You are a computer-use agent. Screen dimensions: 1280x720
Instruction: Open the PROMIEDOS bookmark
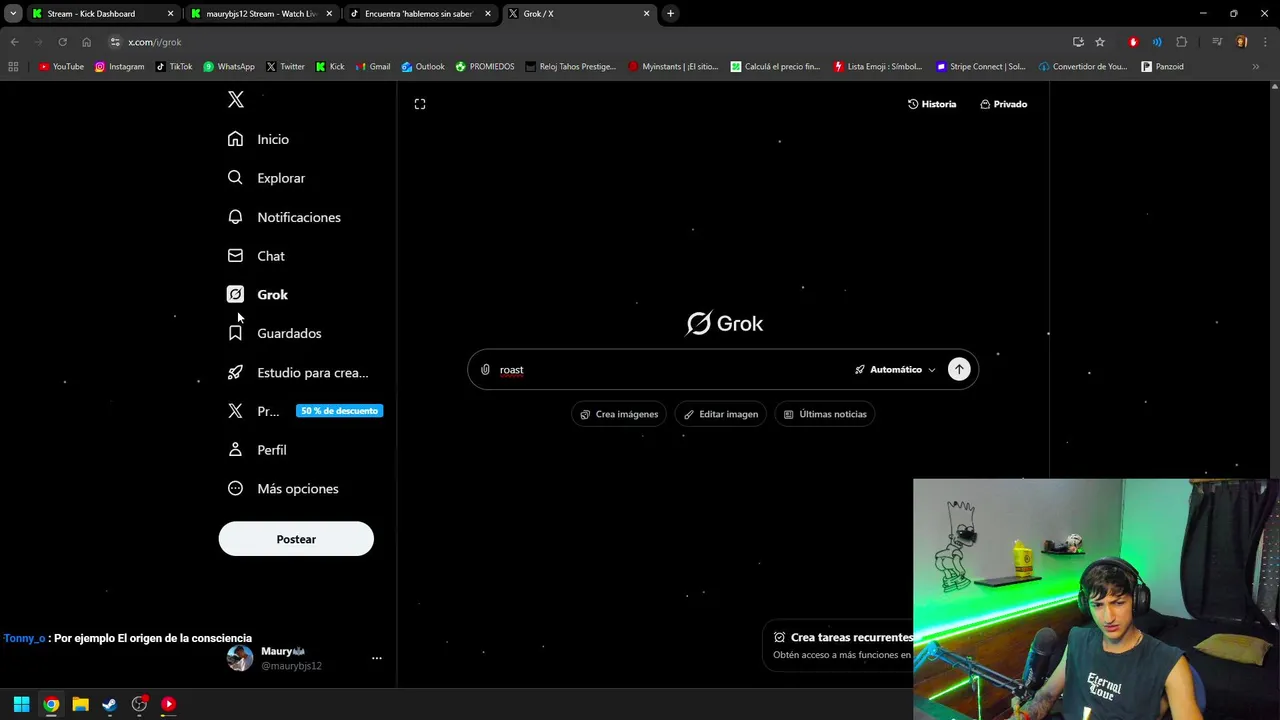485,67
